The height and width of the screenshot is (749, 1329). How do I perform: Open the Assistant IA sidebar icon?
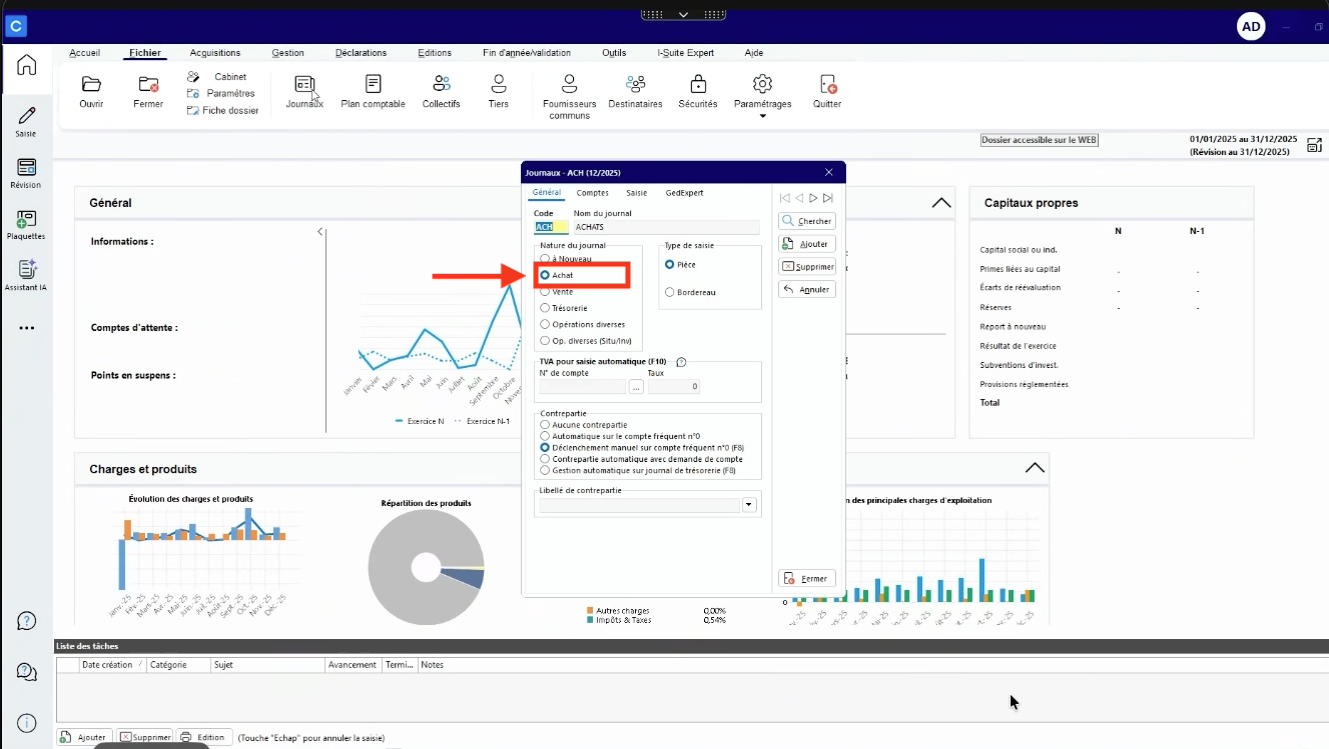point(26,275)
